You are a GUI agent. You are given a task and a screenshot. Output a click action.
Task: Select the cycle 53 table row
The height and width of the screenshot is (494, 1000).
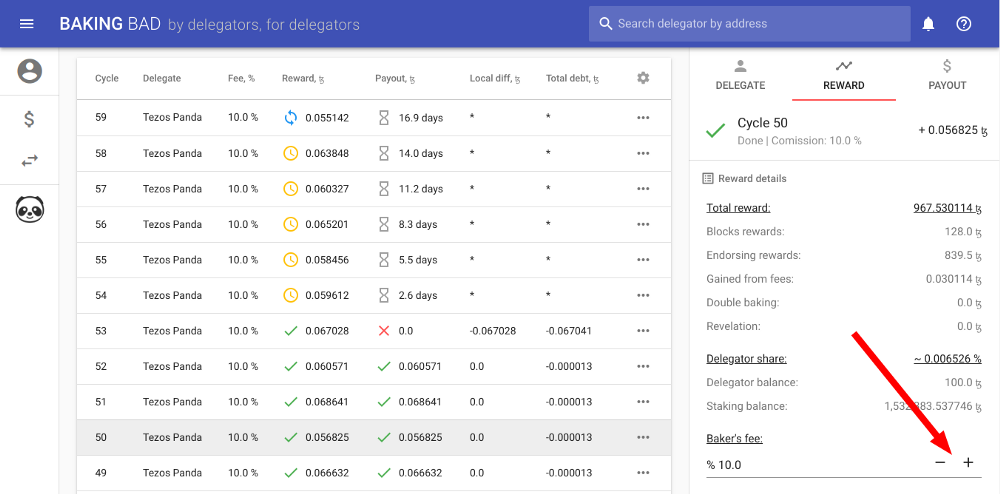click(374, 331)
